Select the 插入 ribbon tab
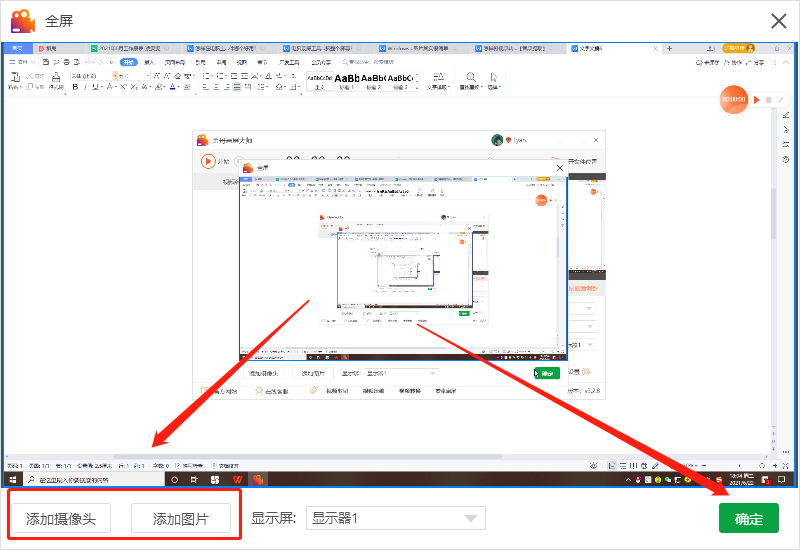 coord(149,62)
